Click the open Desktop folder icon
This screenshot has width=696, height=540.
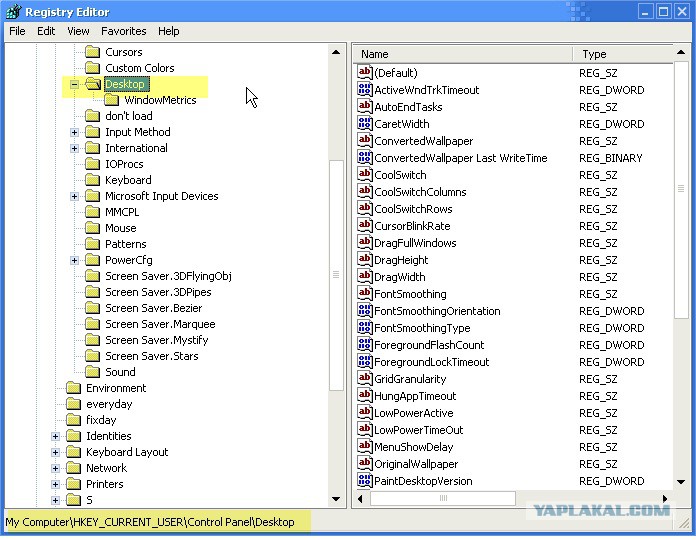pyautogui.click(x=93, y=84)
